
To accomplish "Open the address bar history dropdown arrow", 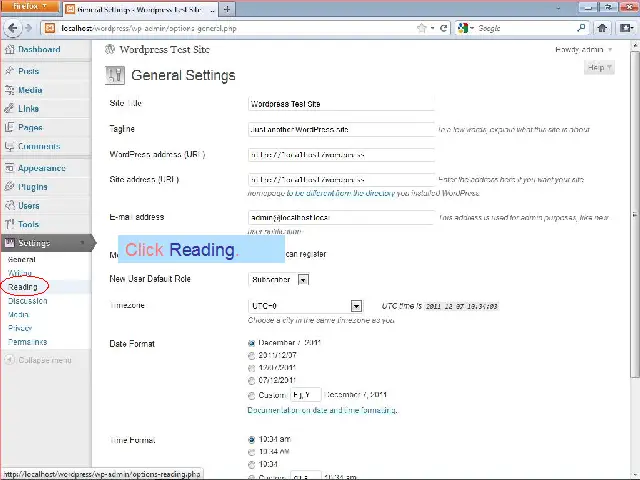I will click(x=432, y=28).
